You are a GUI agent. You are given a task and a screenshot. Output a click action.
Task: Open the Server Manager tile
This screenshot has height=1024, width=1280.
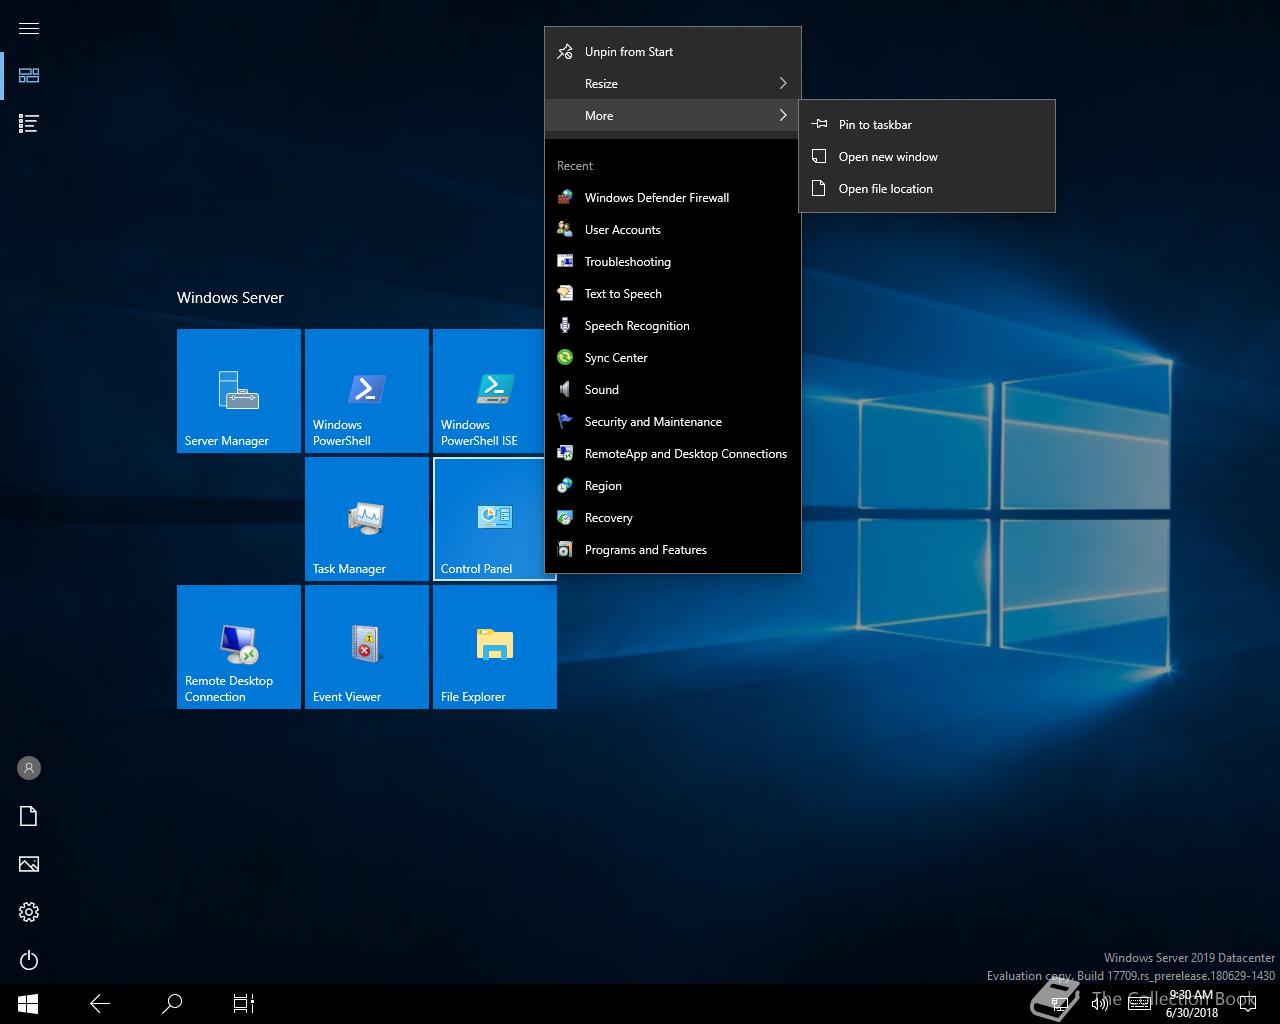239,391
